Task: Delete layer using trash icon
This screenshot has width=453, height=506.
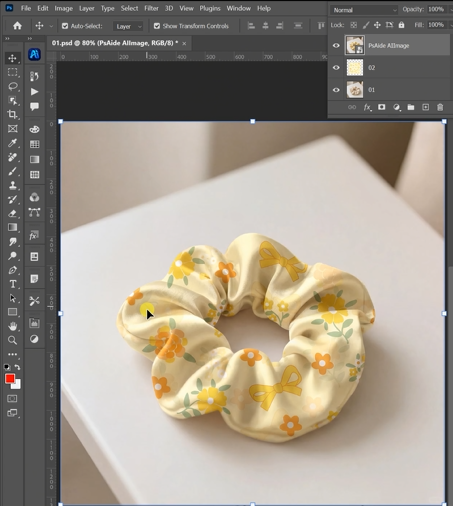Action: (440, 107)
